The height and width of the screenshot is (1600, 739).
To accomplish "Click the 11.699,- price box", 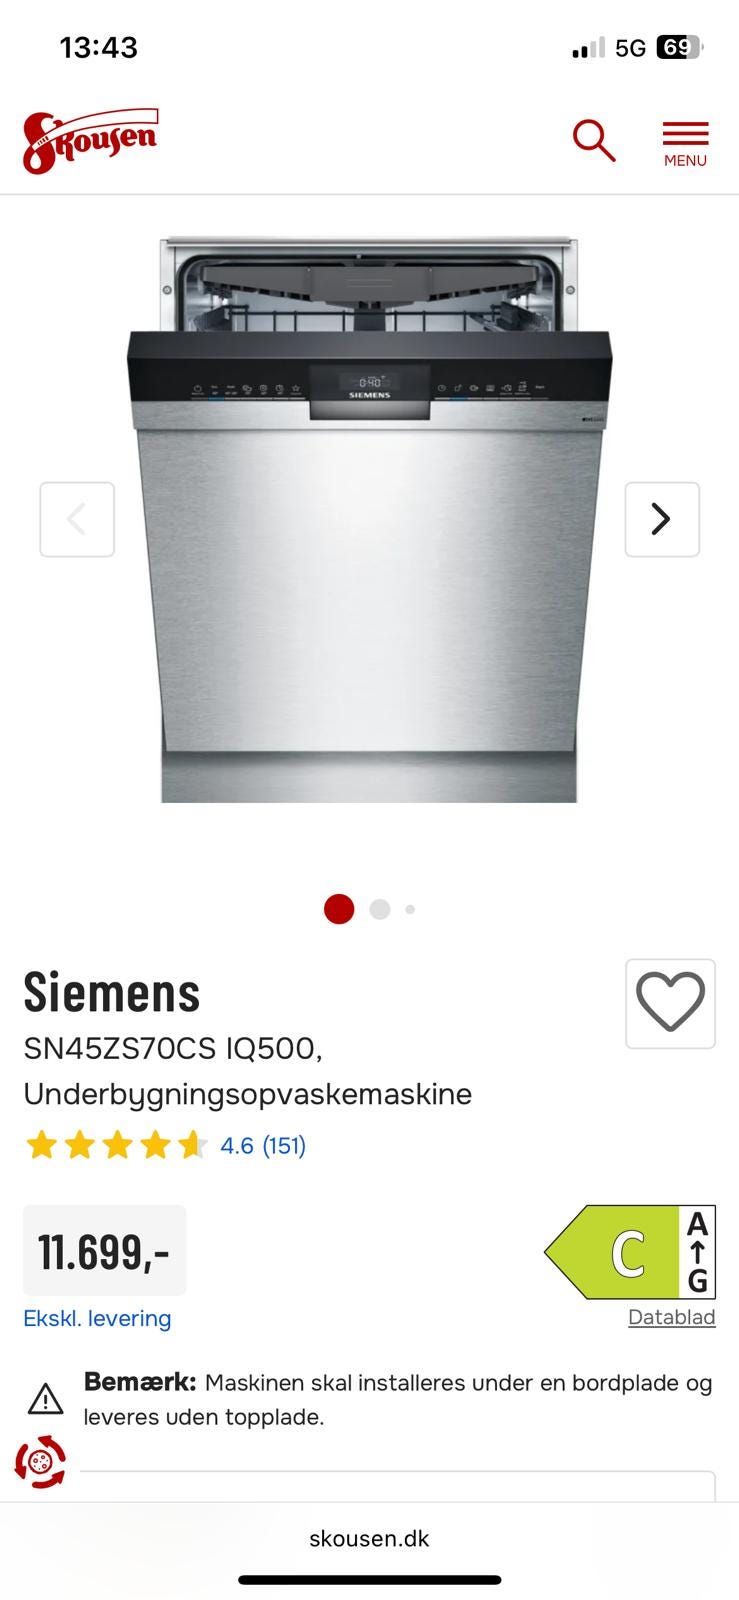I will point(104,1250).
